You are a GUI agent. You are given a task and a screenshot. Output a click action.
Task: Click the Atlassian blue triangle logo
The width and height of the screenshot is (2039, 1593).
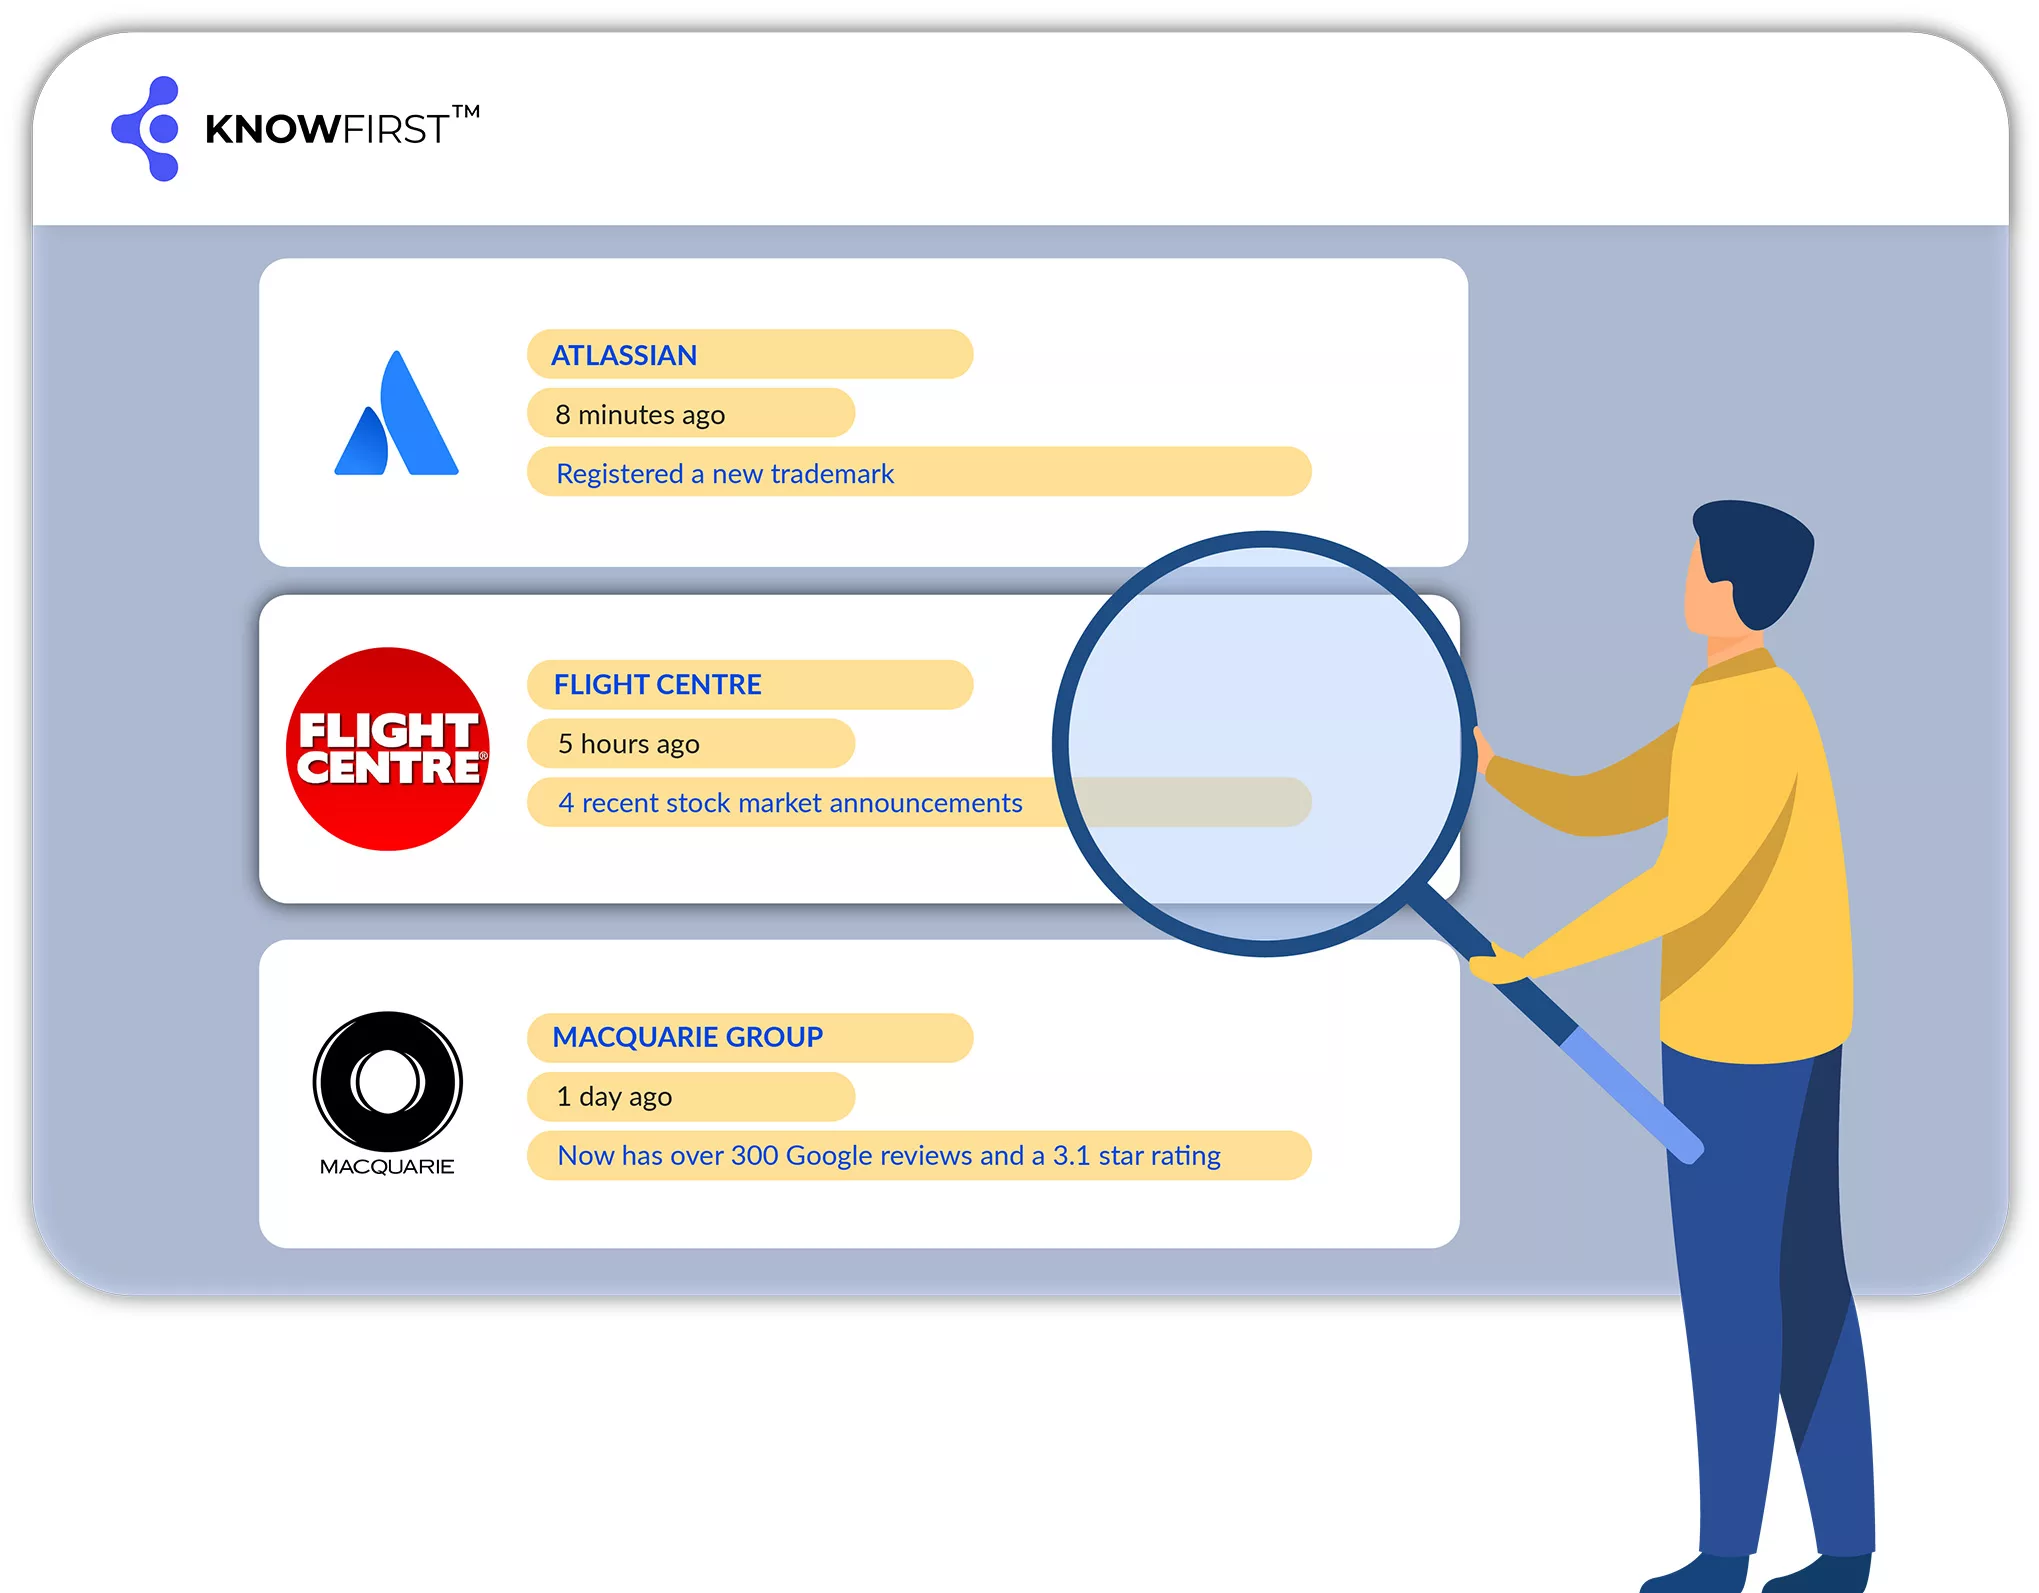(397, 416)
